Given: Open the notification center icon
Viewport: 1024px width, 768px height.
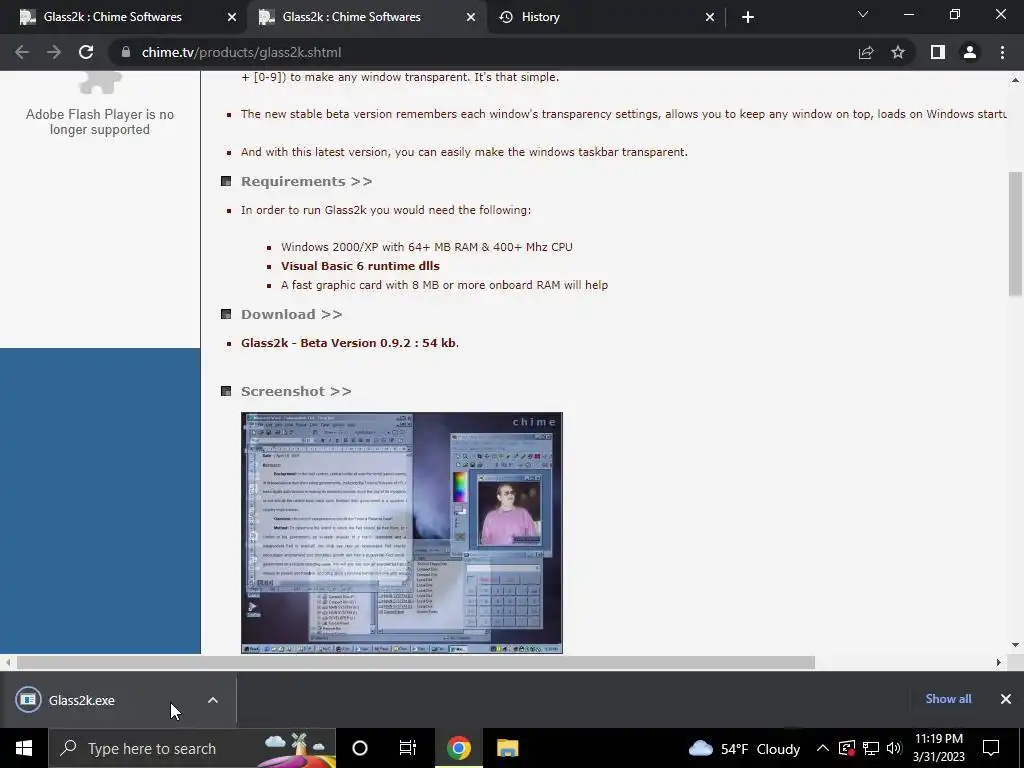Looking at the screenshot, I should (x=991, y=748).
